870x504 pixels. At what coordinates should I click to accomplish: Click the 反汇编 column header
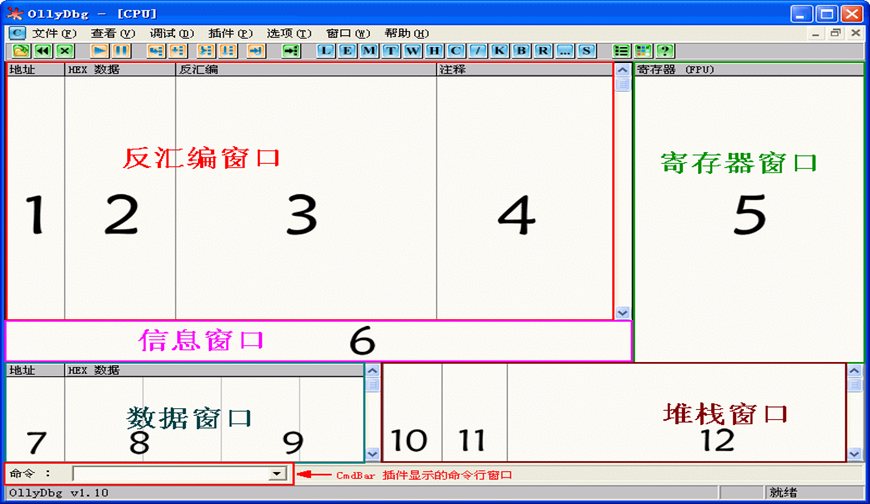tap(306, 69)
